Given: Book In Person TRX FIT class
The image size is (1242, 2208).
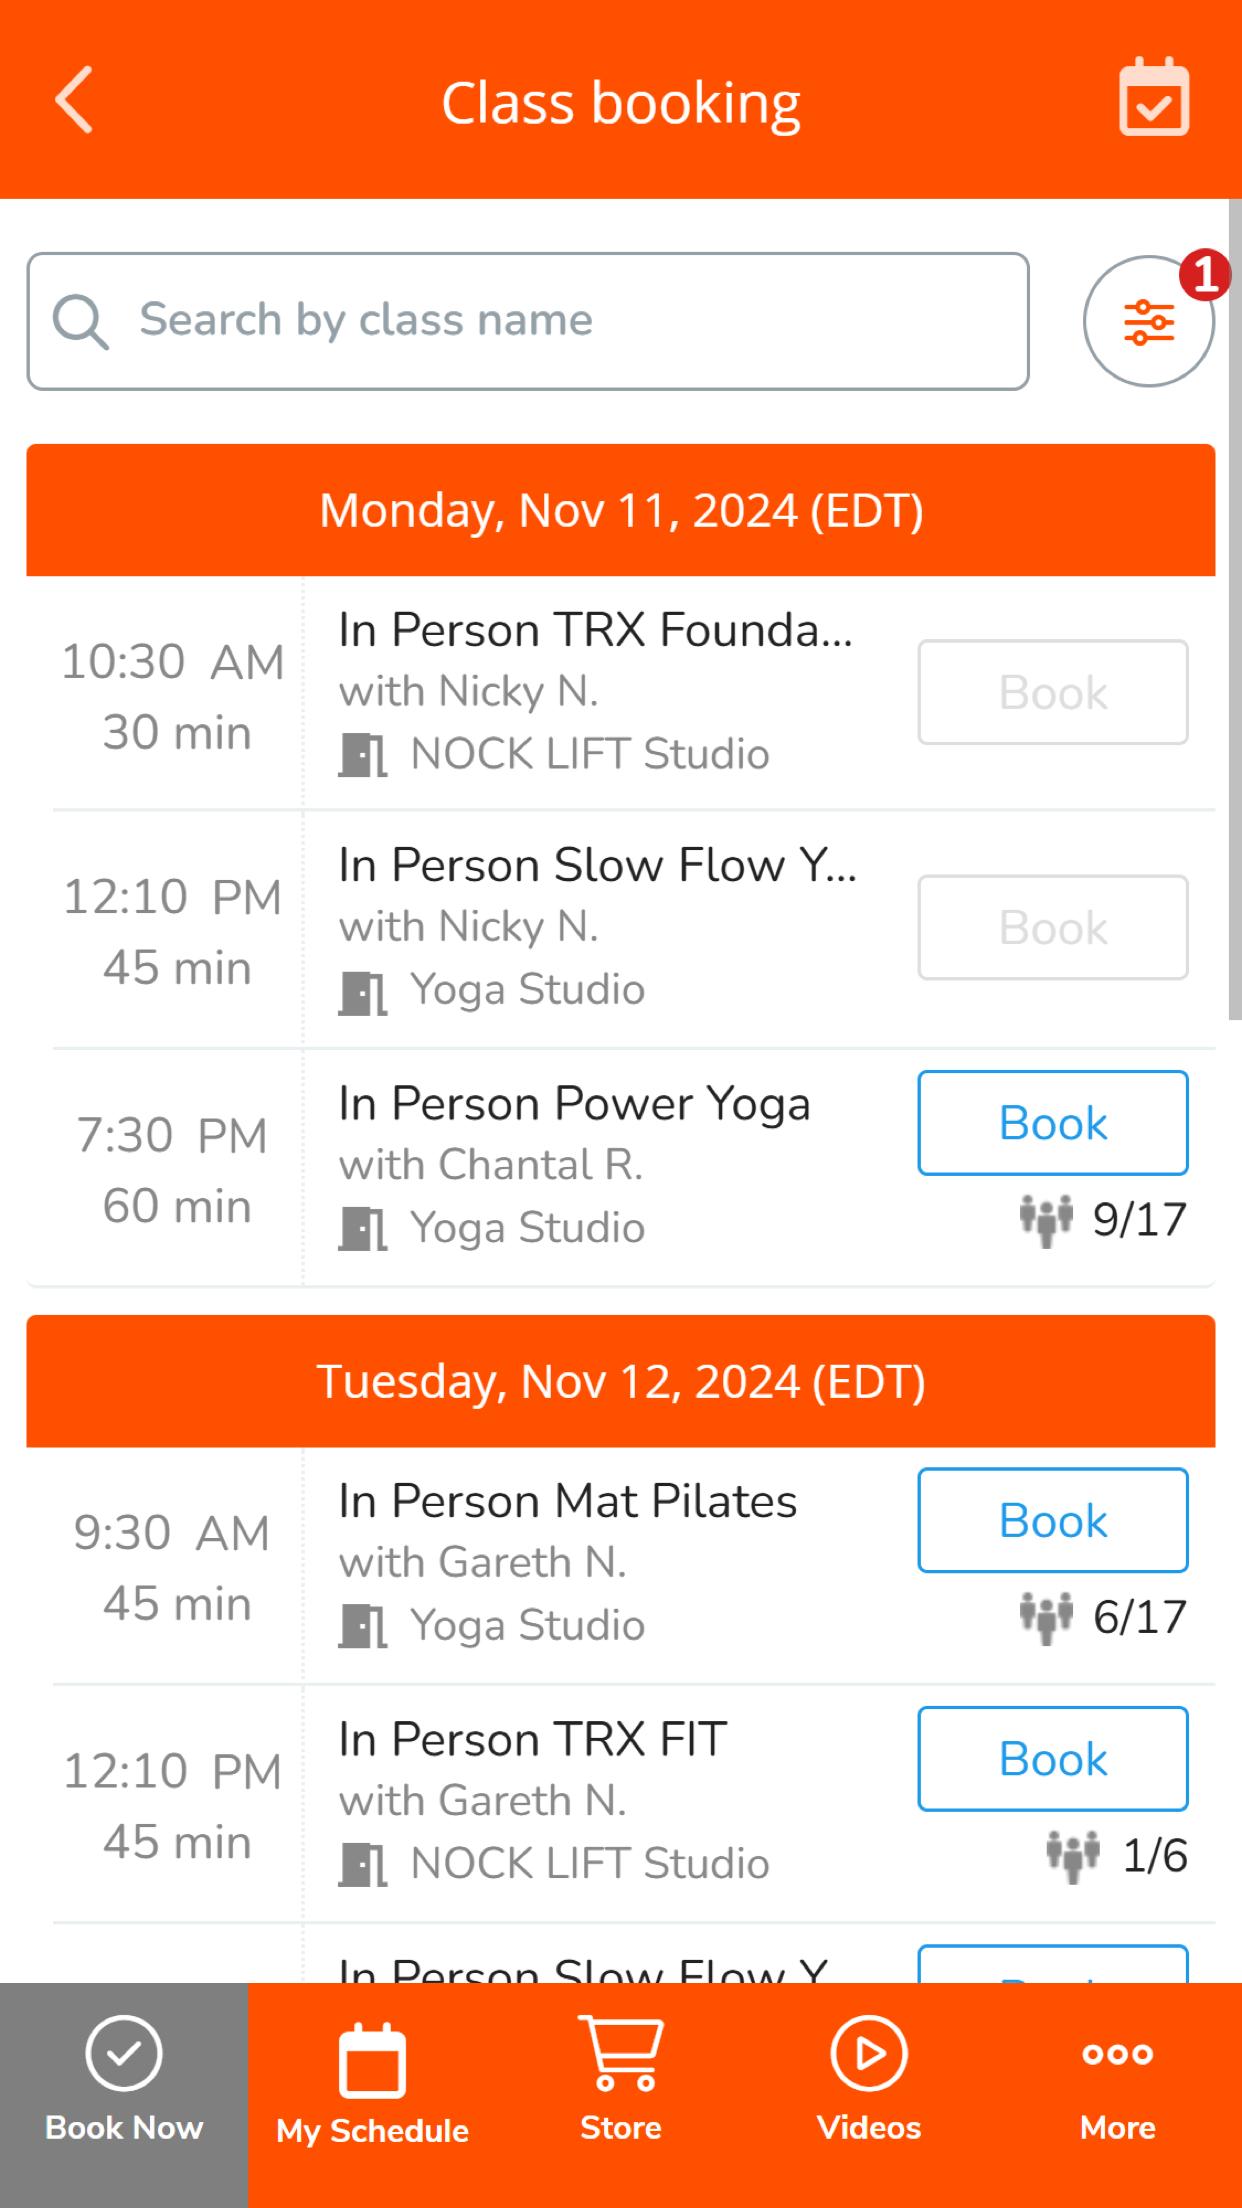Looking at the screenshot, I should tap(1053, 1758).
